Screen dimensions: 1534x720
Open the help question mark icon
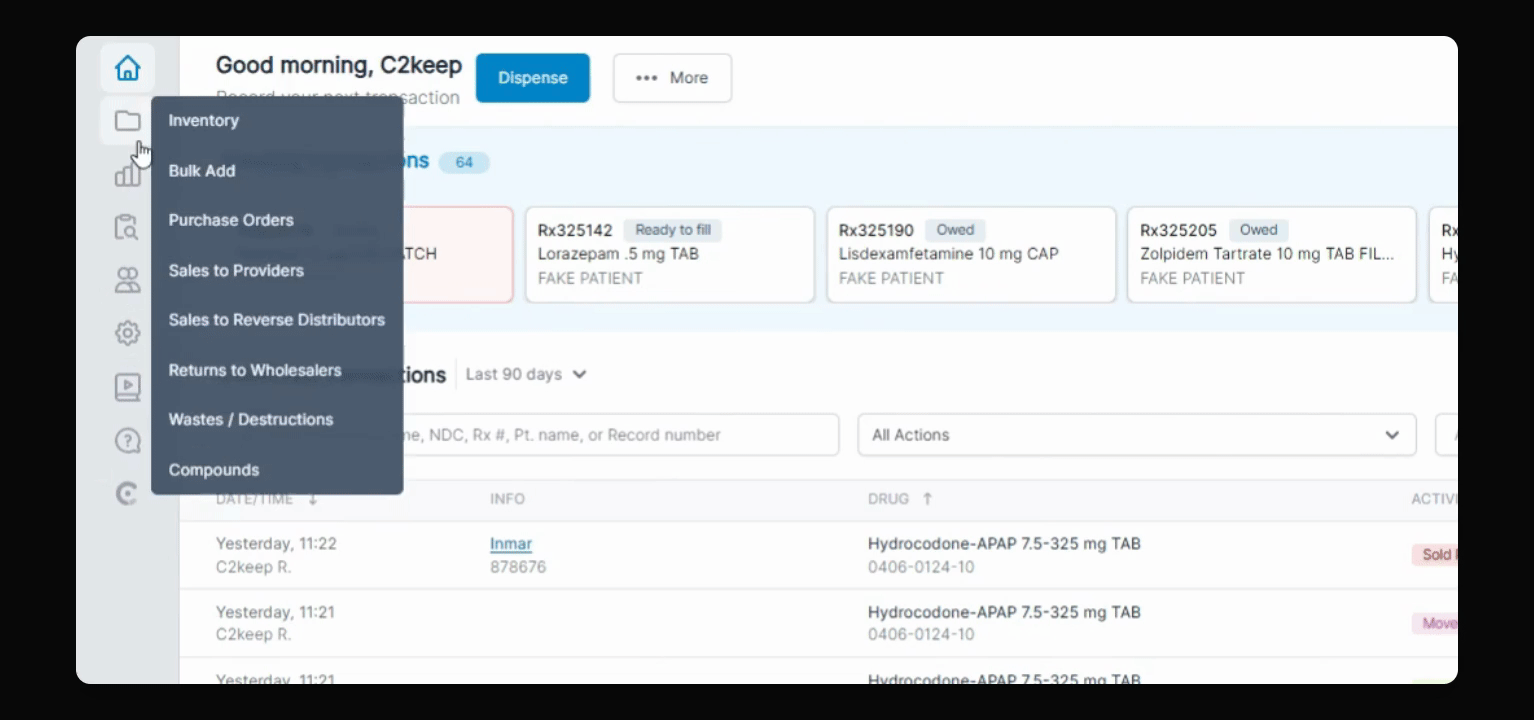click(x=127, y=440)
